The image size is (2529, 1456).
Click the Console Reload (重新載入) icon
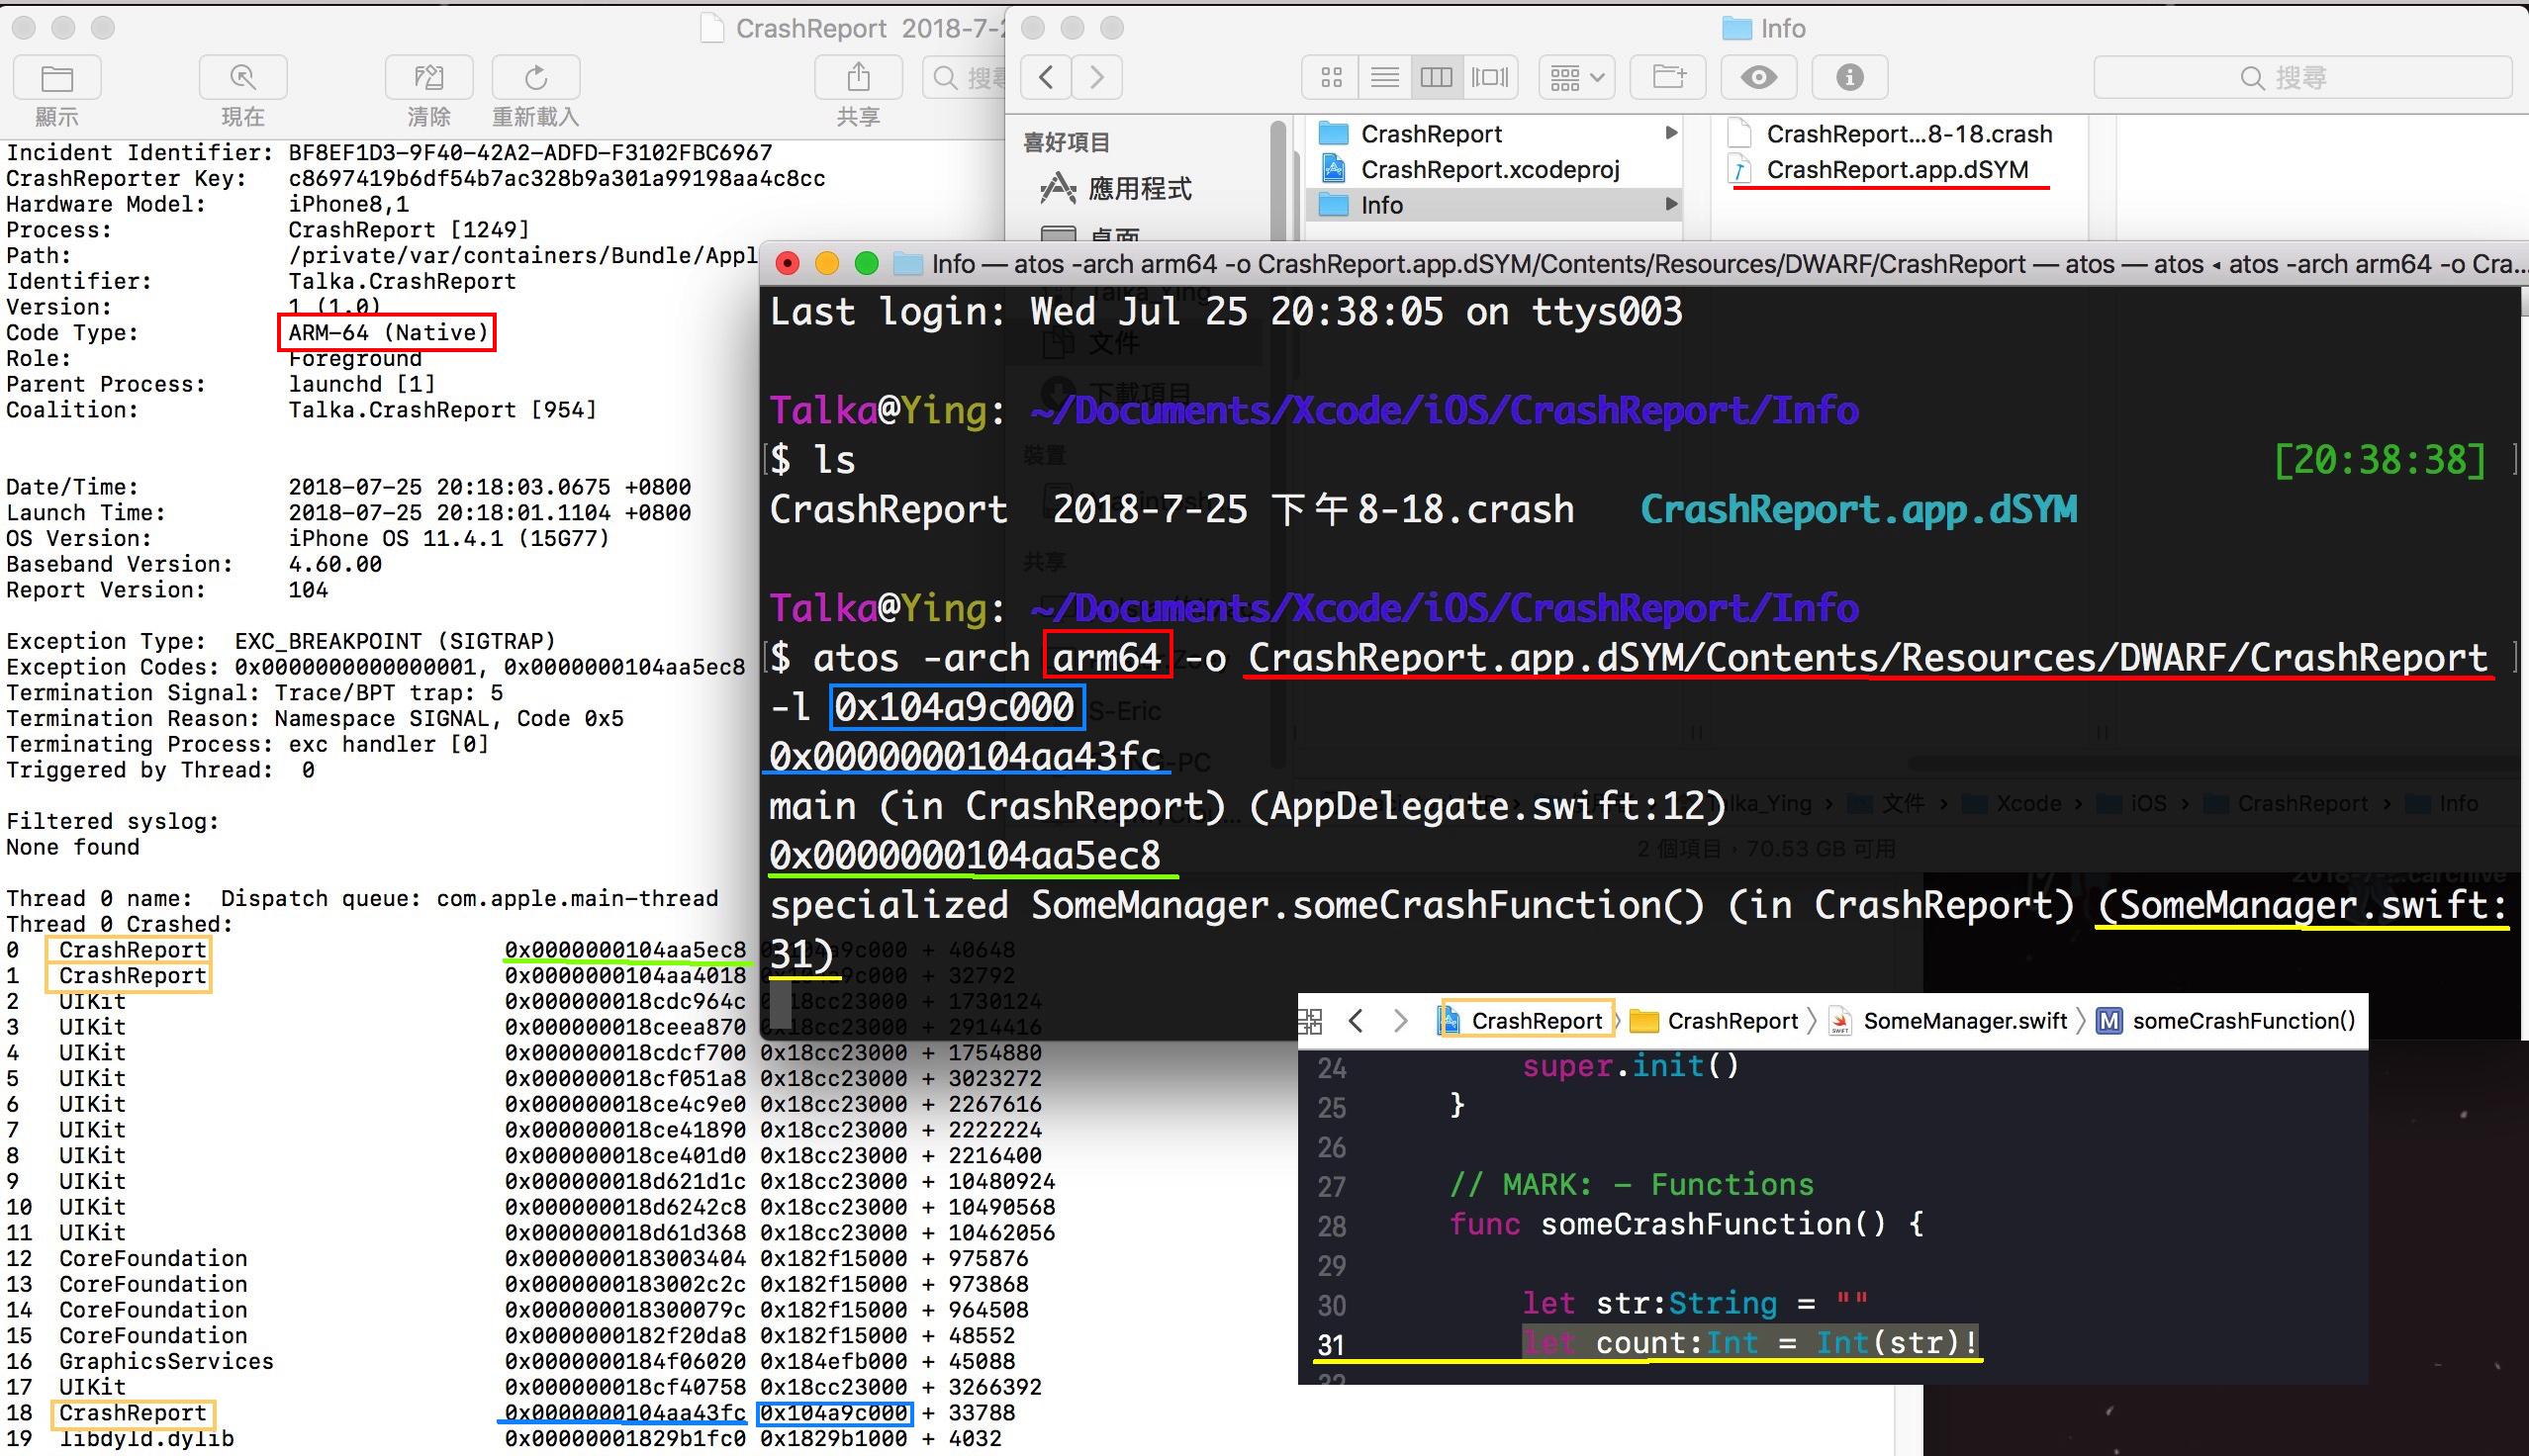coord(536,78)
